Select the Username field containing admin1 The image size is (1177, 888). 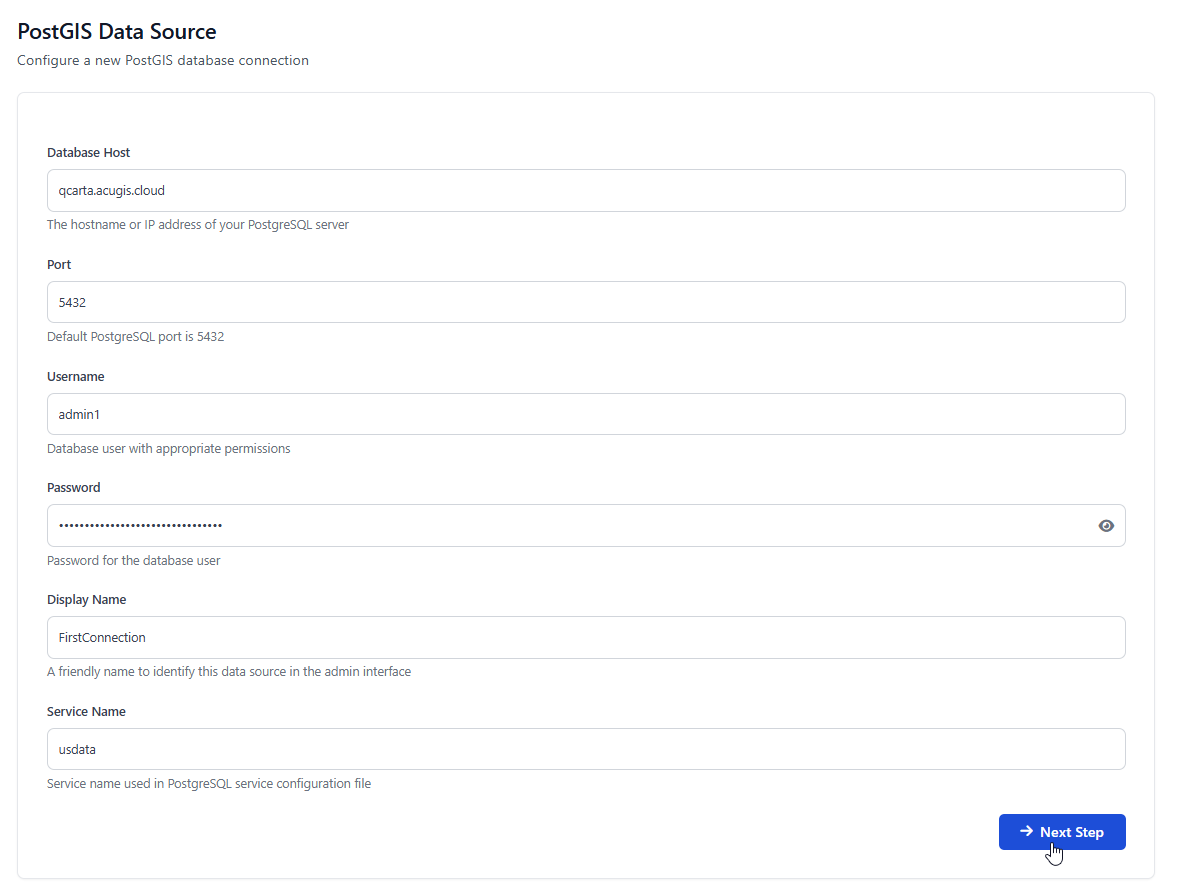point(586,414)
